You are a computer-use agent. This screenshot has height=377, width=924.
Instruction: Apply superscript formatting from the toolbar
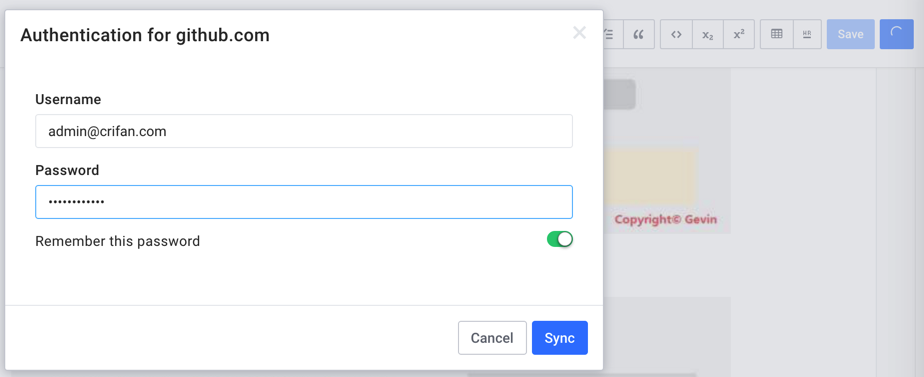tap(739, 34)
